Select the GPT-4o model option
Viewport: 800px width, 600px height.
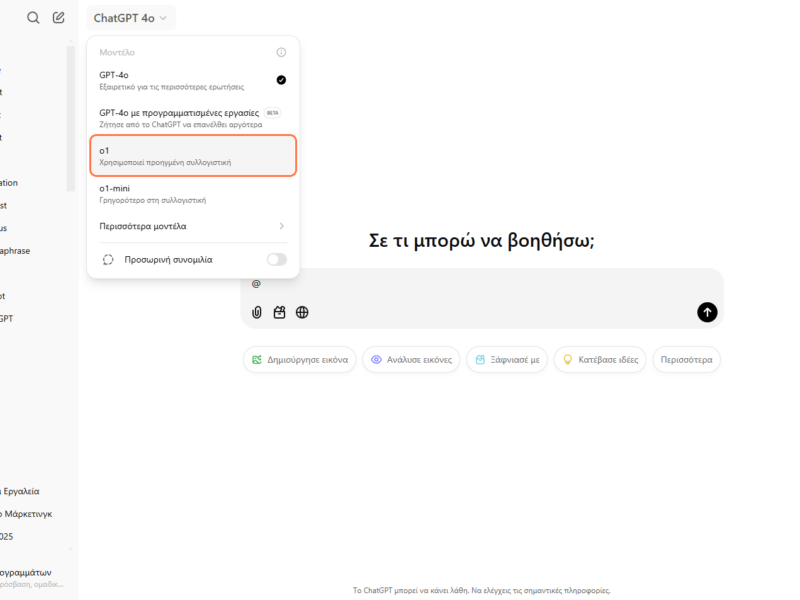tap(193, 80)
